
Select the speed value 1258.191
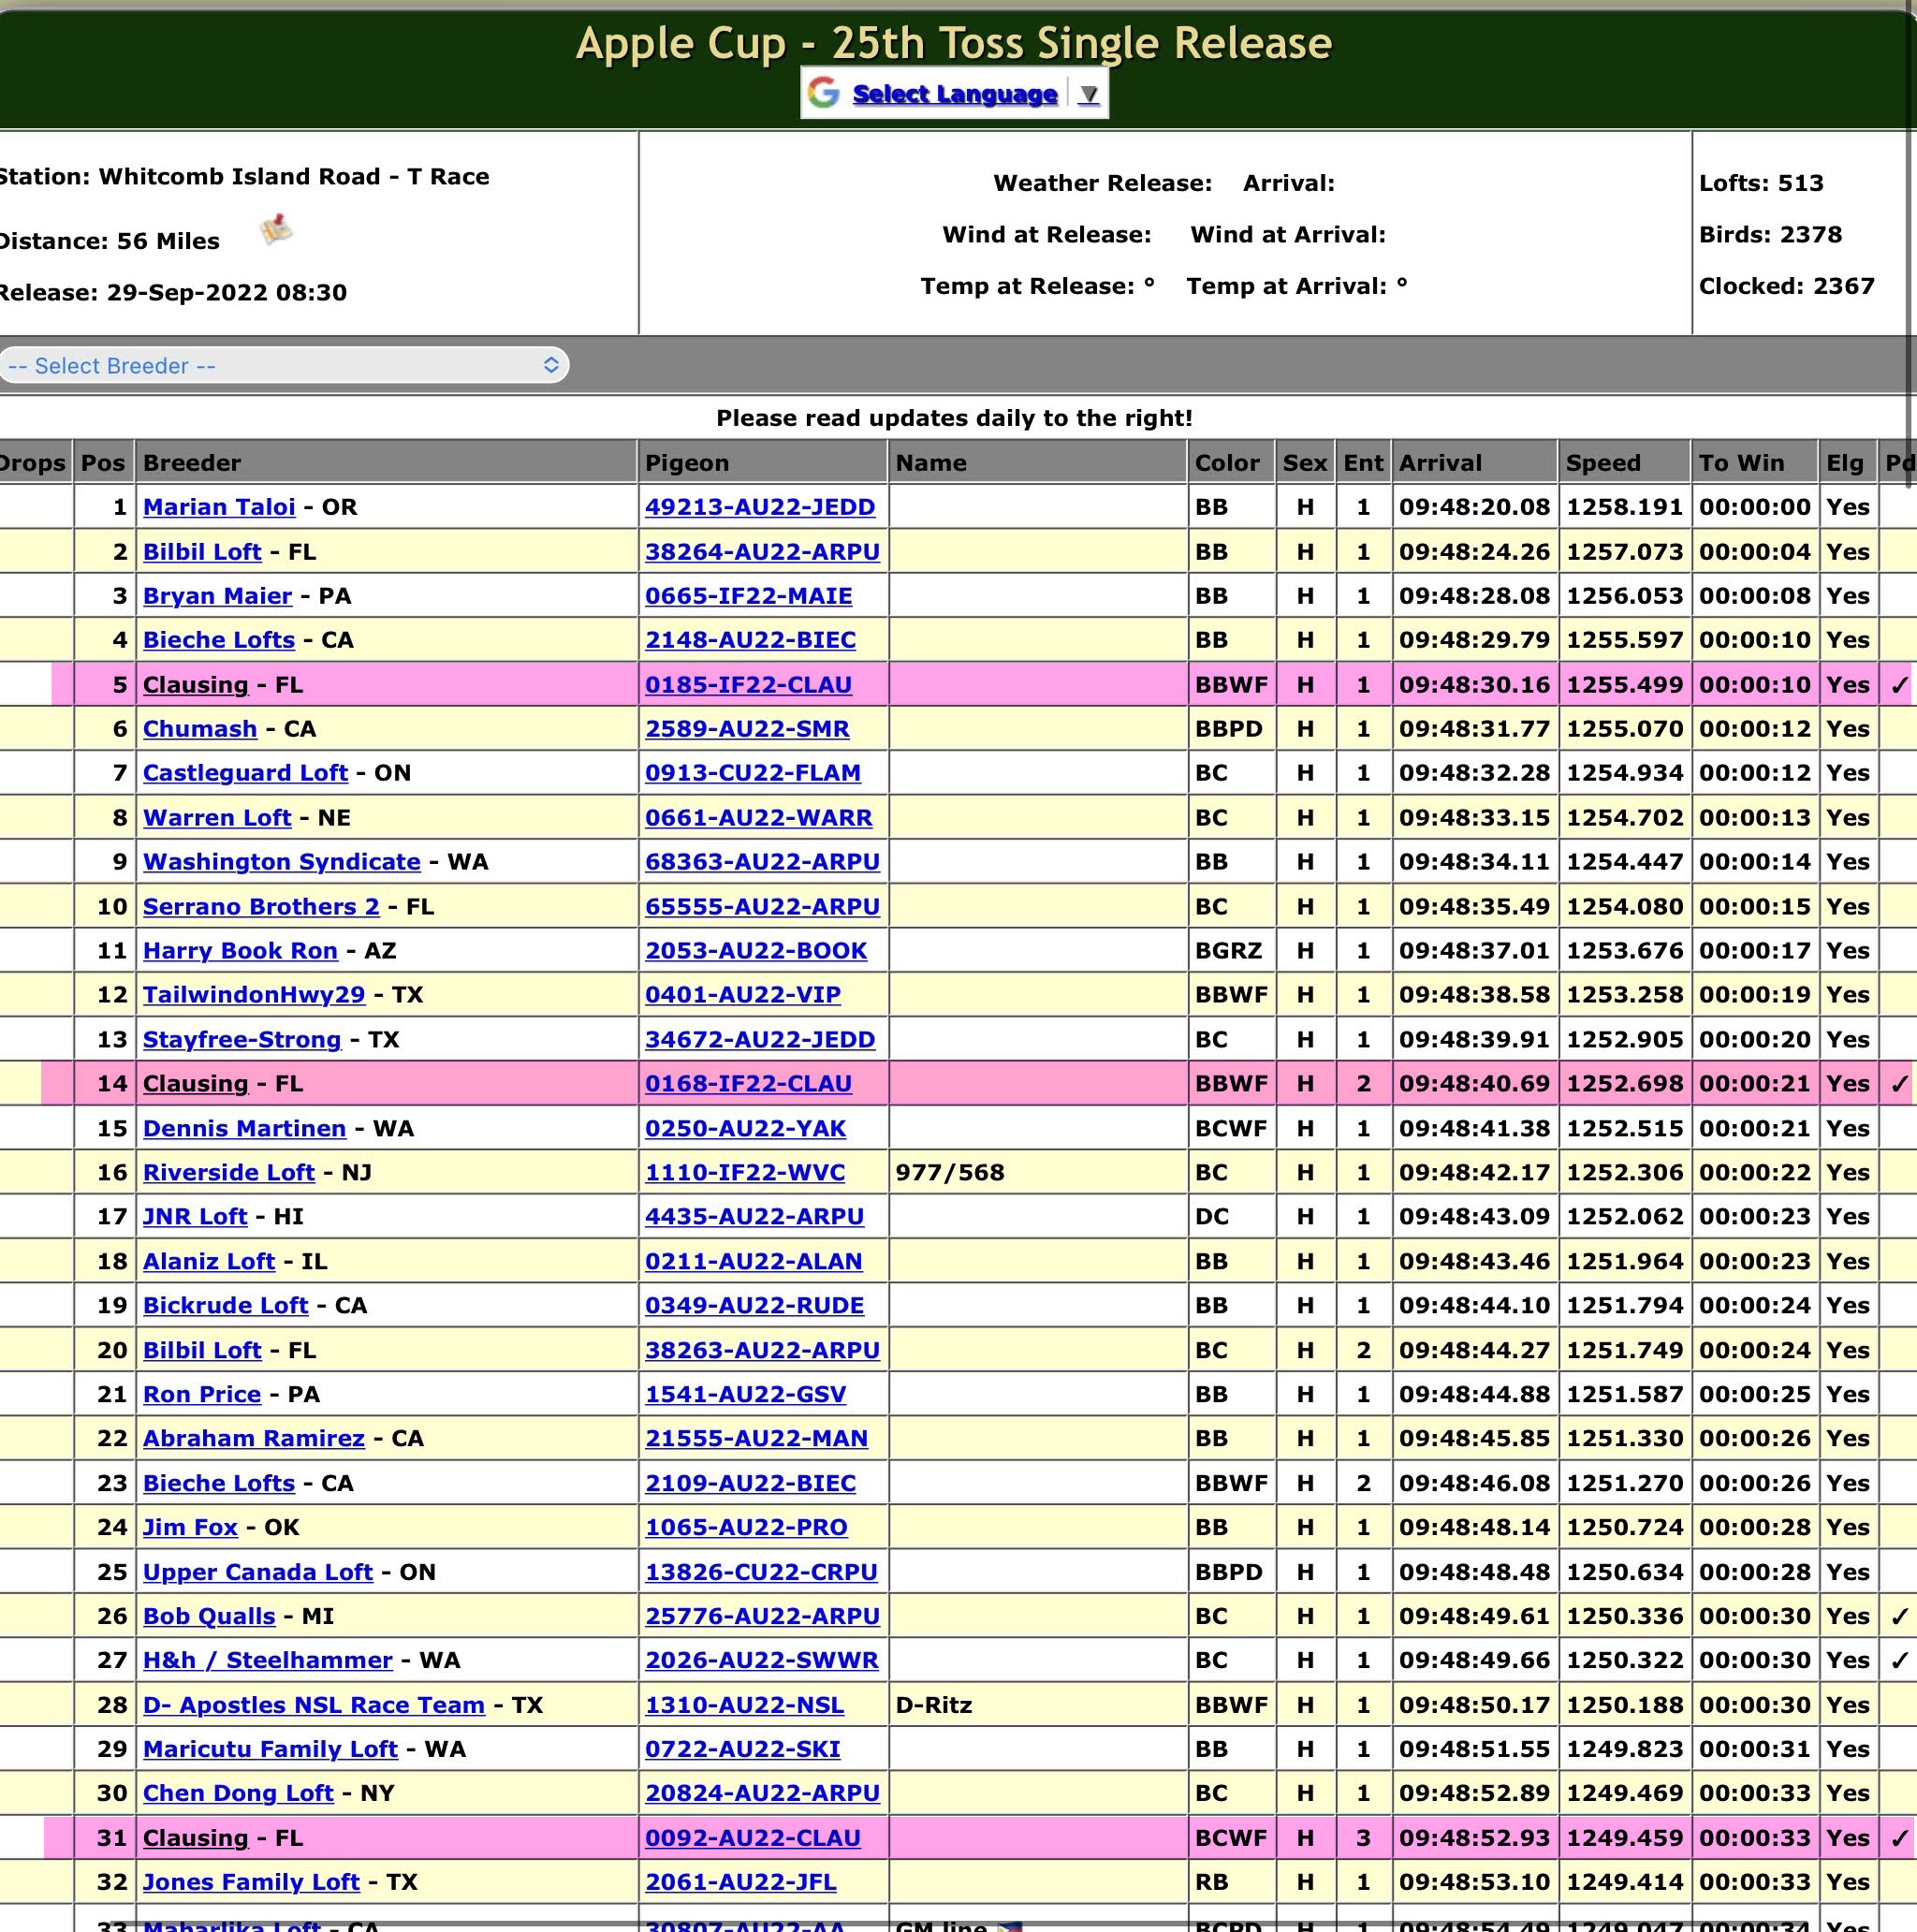click(x=1624, y=507)
